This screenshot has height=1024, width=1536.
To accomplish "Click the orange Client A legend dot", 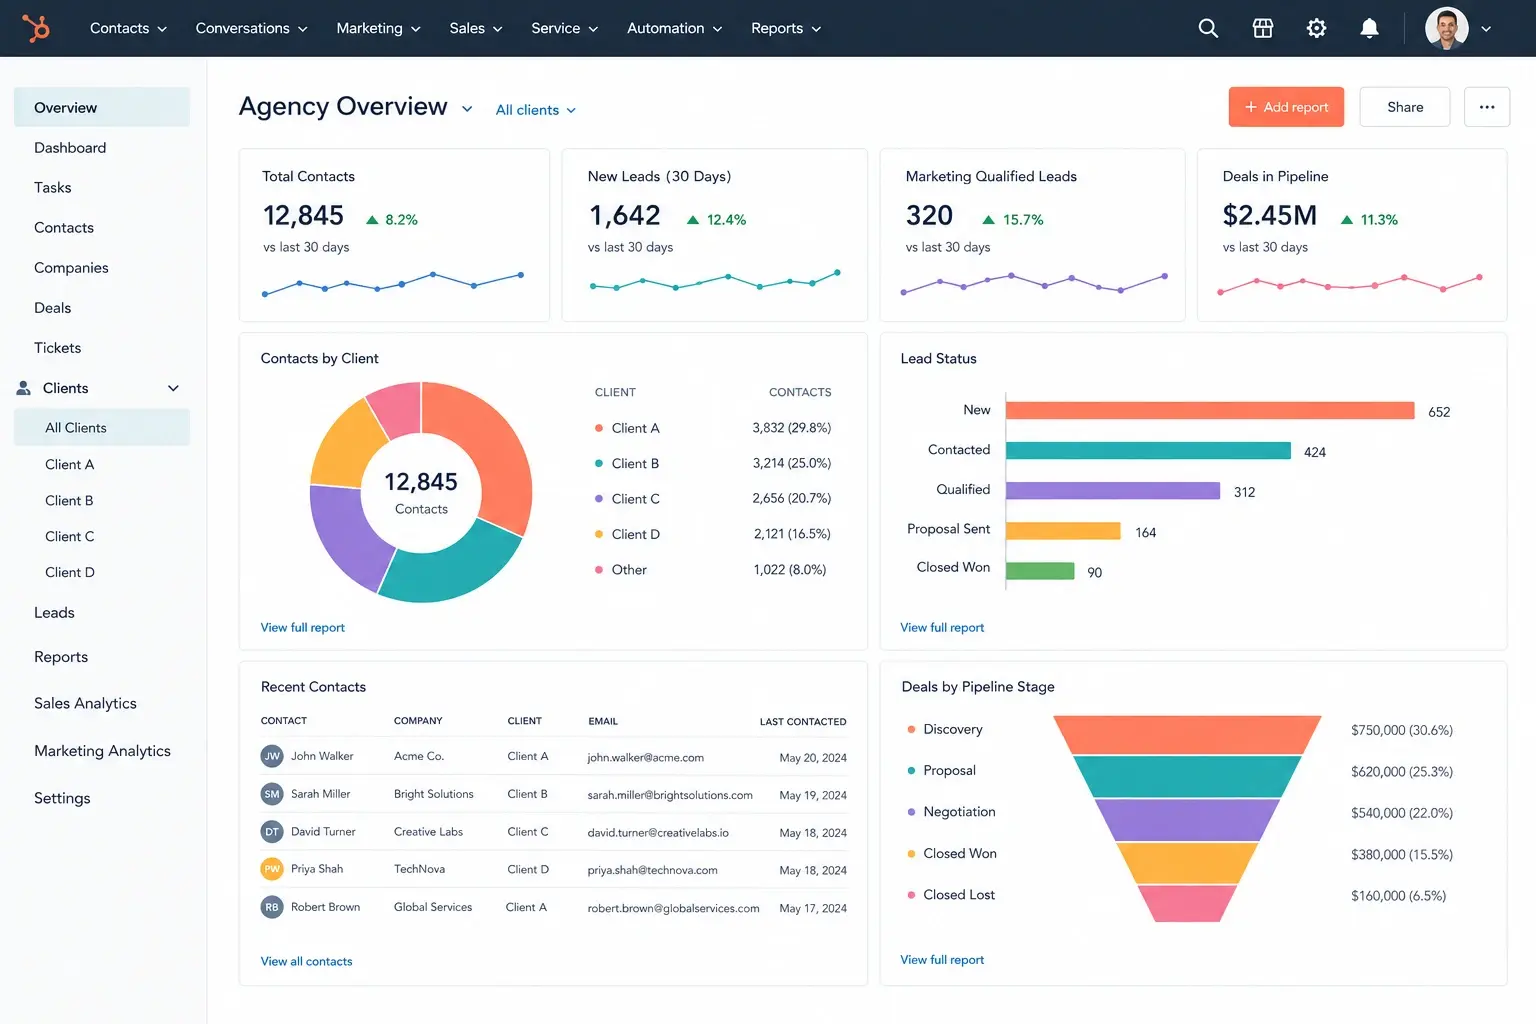I will point(599,428).
